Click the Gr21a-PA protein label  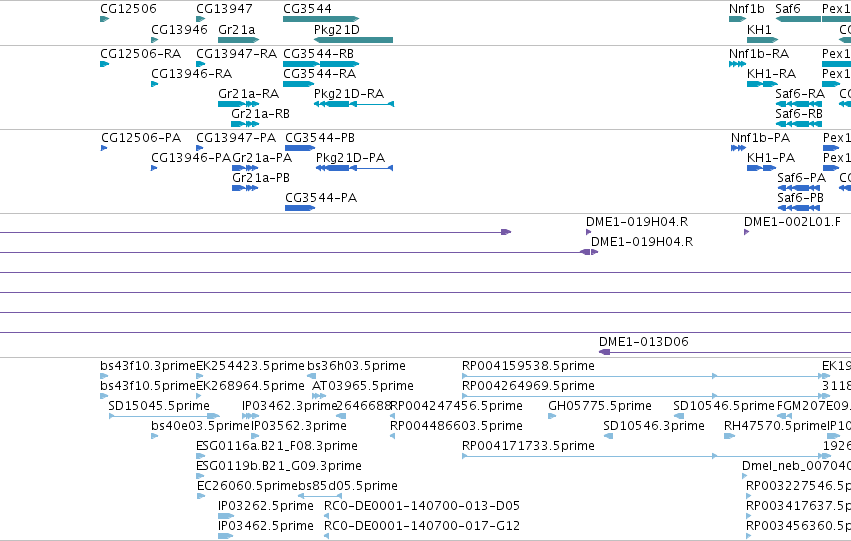[x=262, y=158]
